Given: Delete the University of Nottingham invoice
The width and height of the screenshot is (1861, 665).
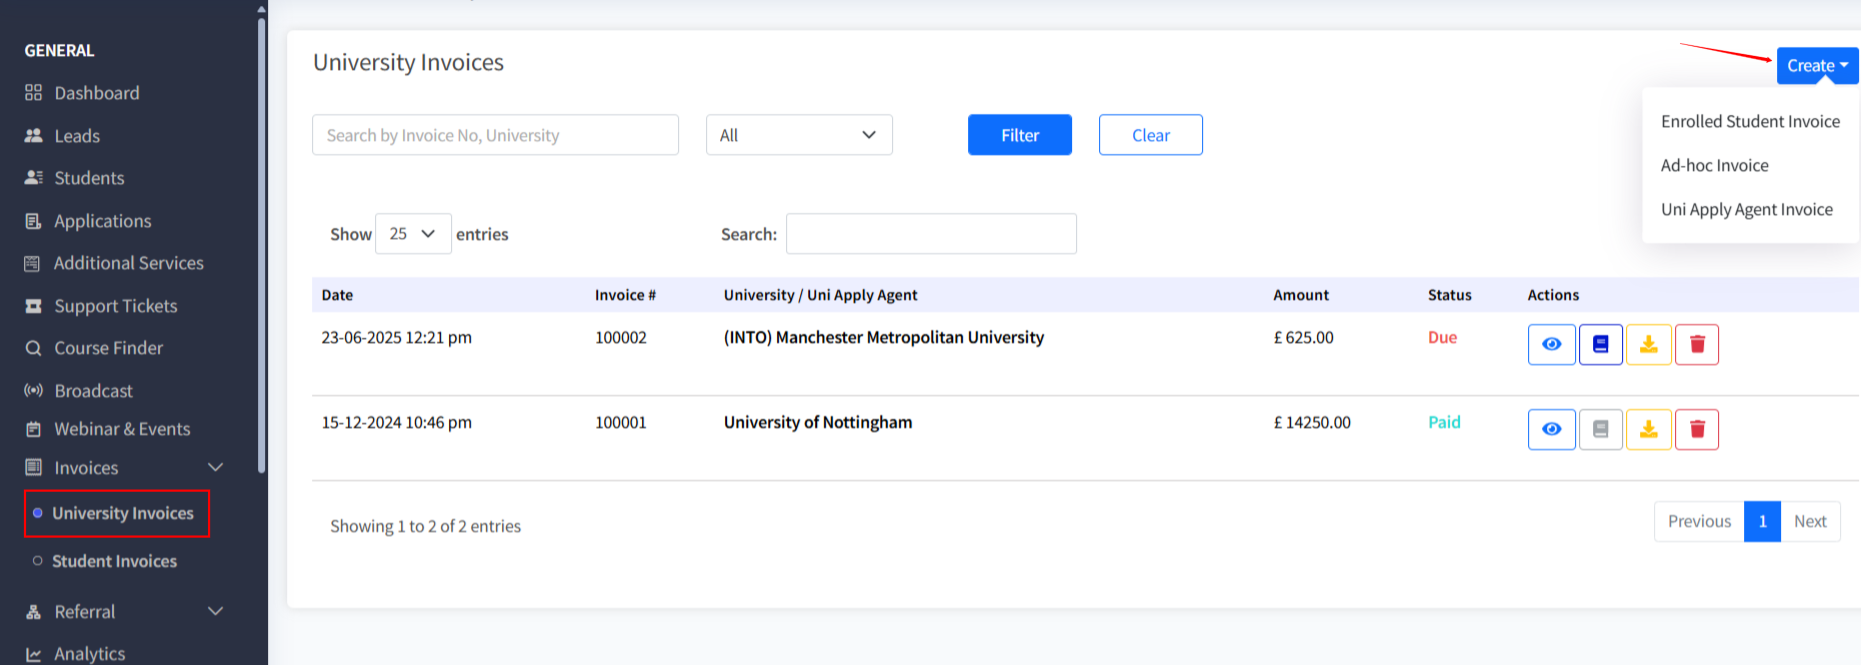Looking at the screenshot, I should [1696, 430].
